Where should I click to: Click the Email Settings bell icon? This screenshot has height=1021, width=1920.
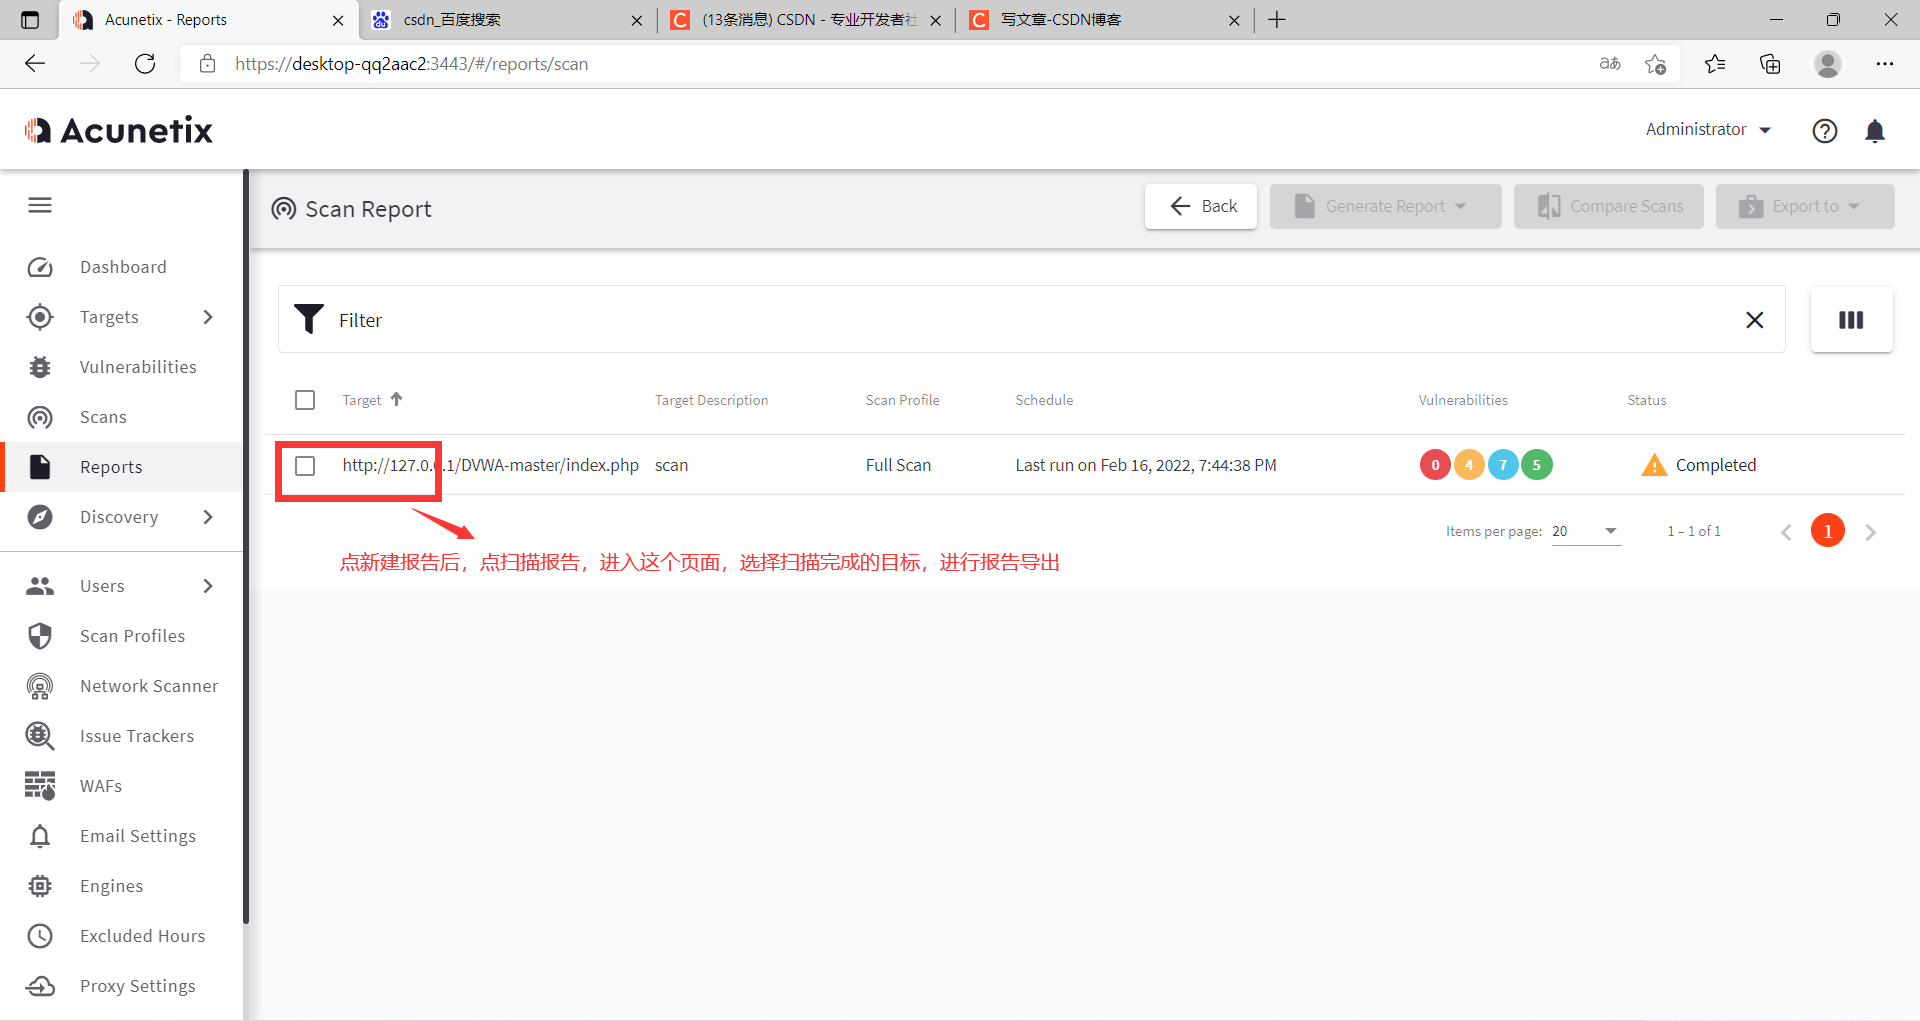pos(40,836)
